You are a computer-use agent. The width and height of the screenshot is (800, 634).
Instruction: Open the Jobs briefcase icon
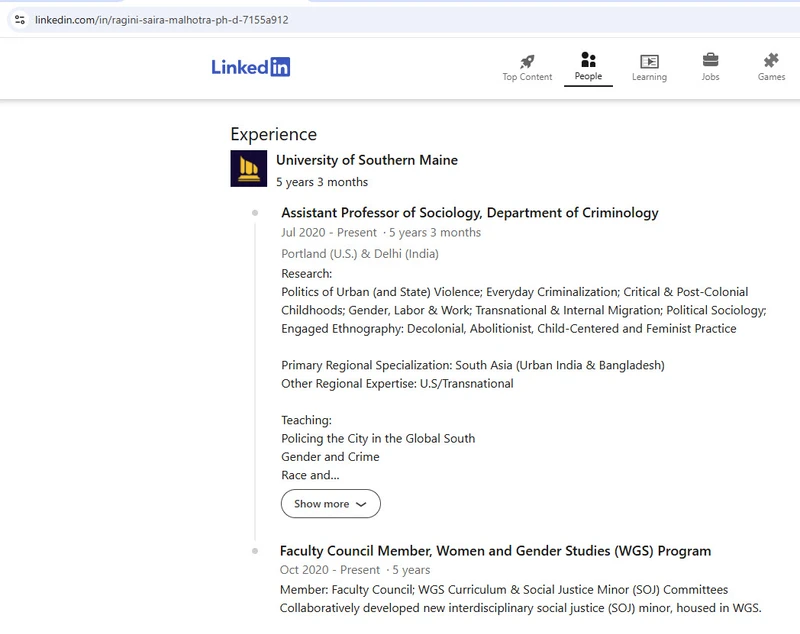click(x=710, y=60)
